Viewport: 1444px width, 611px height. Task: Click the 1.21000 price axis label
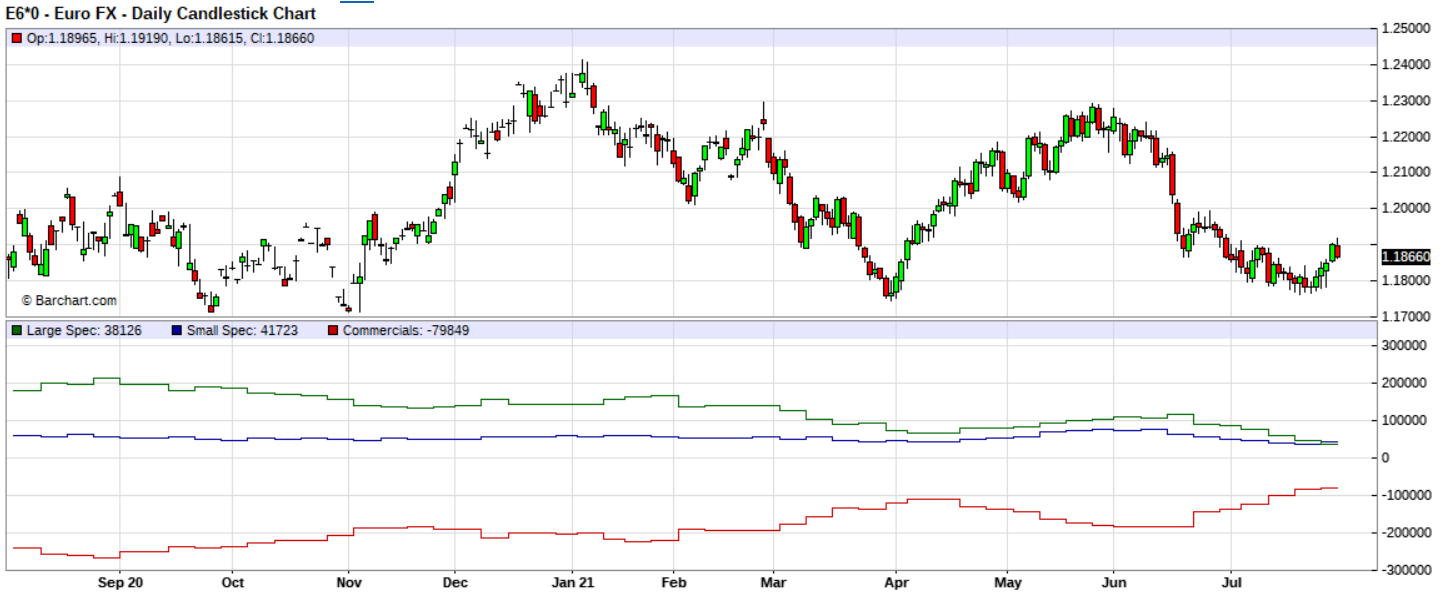pyautogui.click(x=1405, y=173)
